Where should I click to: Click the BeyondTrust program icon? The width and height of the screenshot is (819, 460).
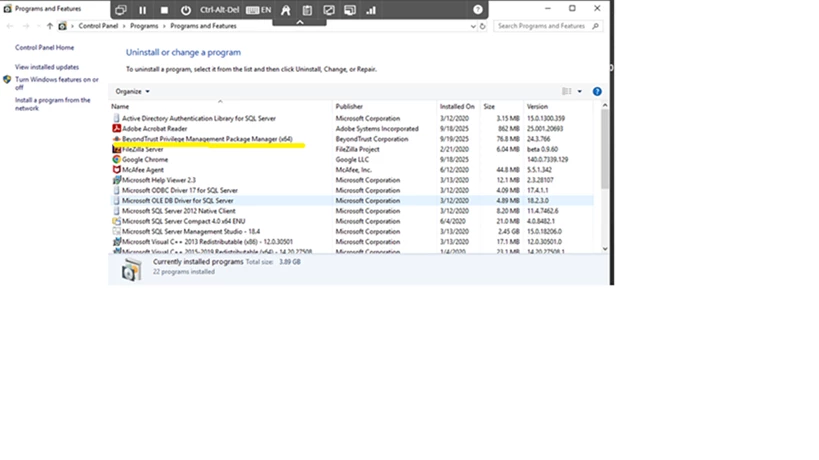tap(116, 139)
